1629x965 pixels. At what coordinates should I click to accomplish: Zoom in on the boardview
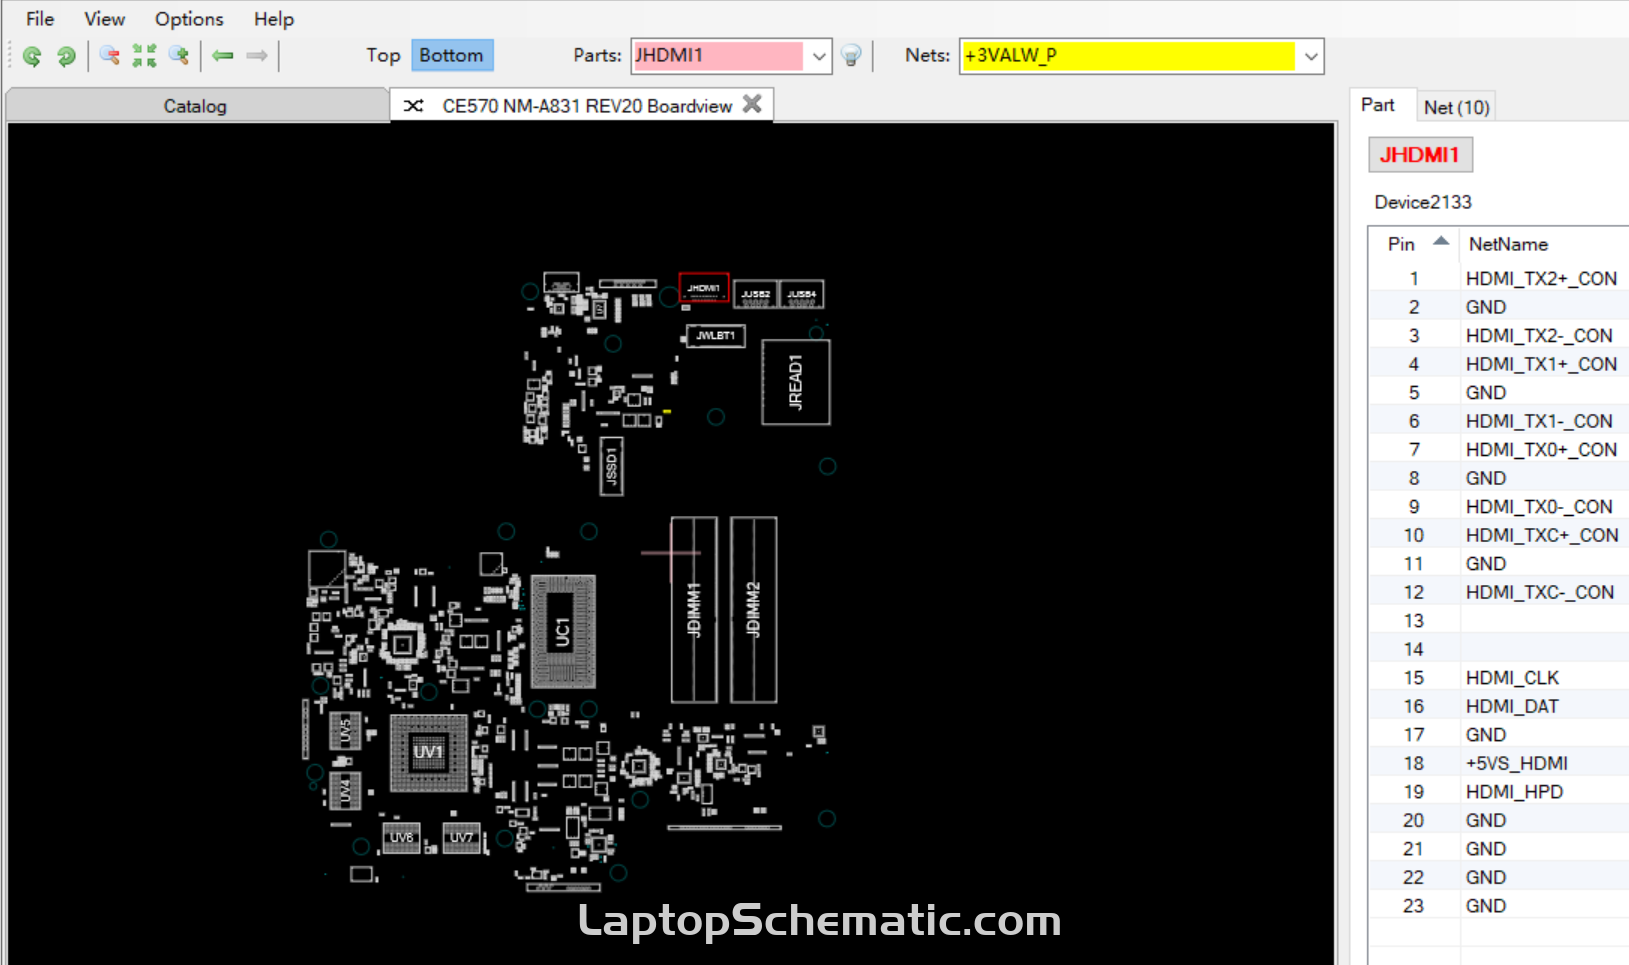[179, 56]
